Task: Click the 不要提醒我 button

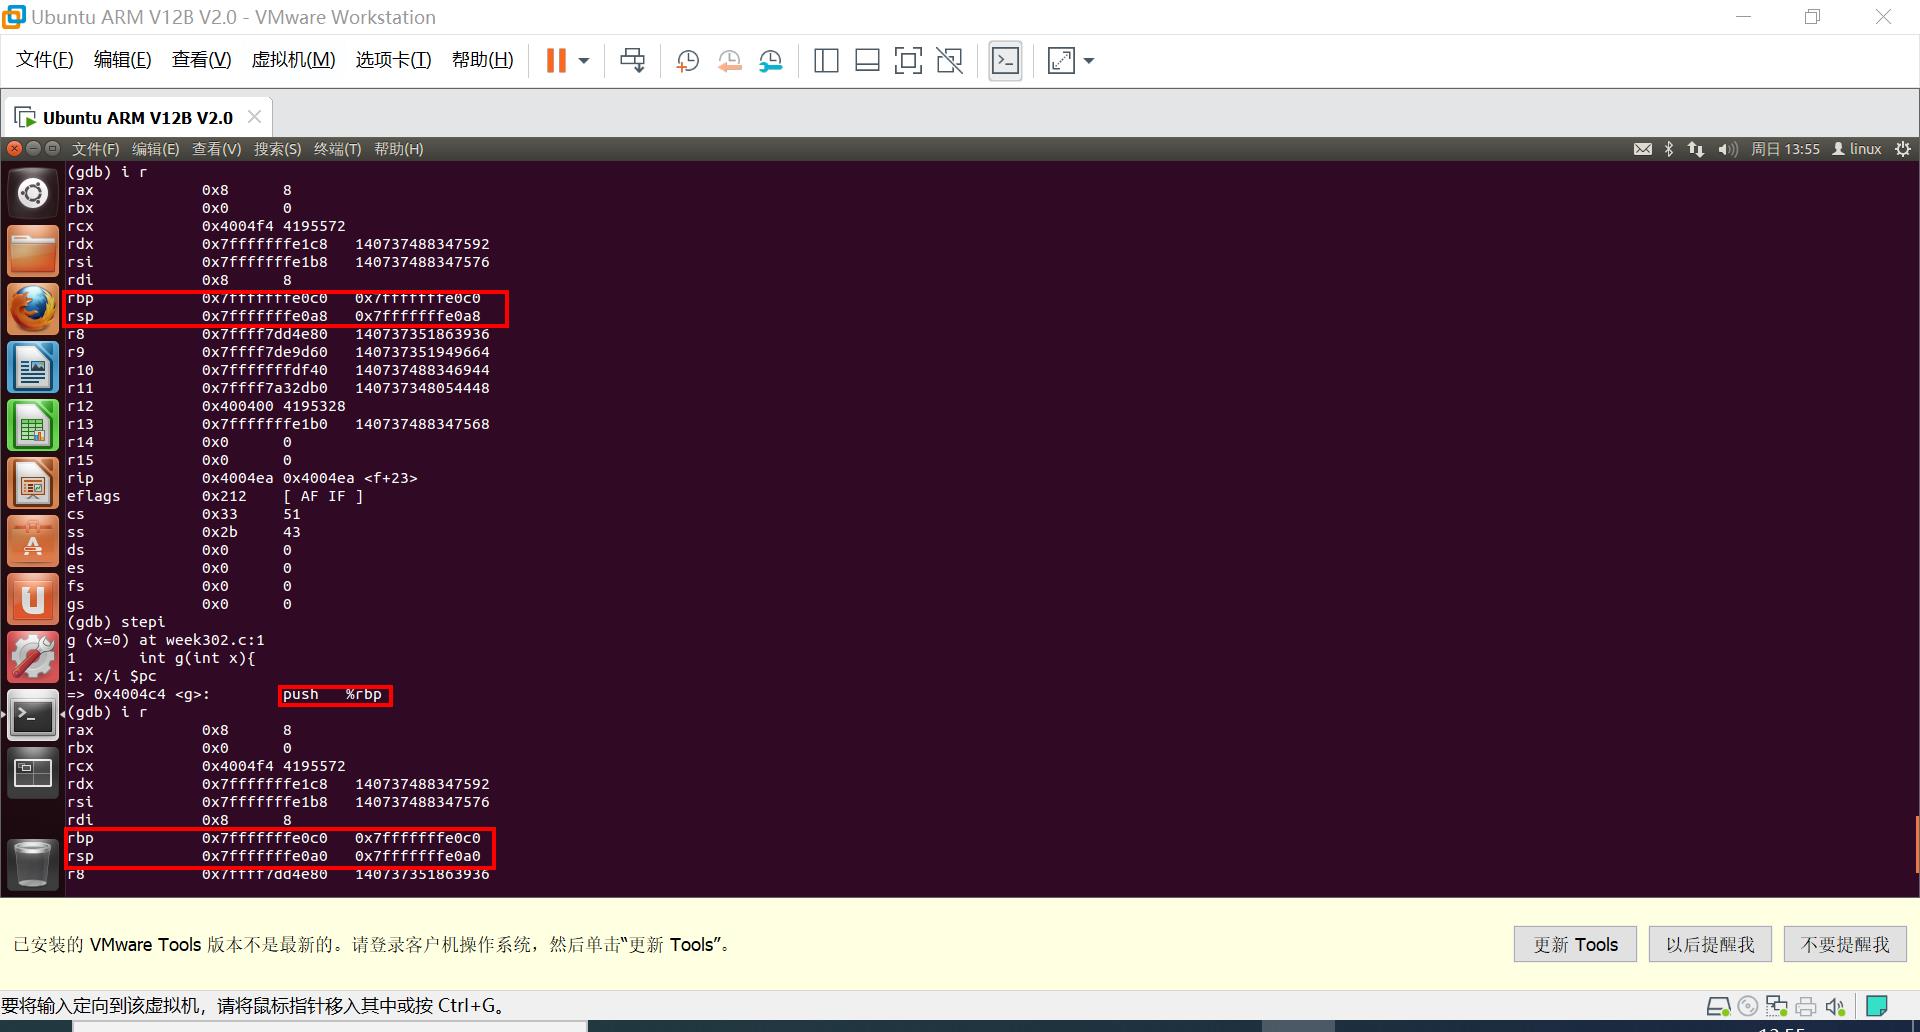Action: click(1845, 944)
